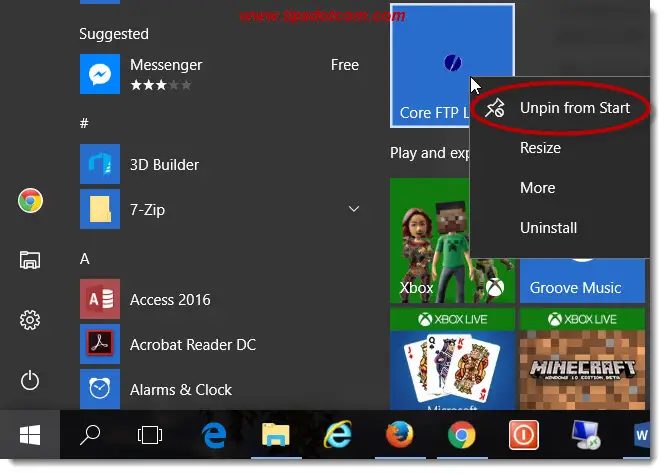The width and height of the screenshot is (665, 474).
Task: Click the Acrobat Reader DC label
Action: coord(193,345)
